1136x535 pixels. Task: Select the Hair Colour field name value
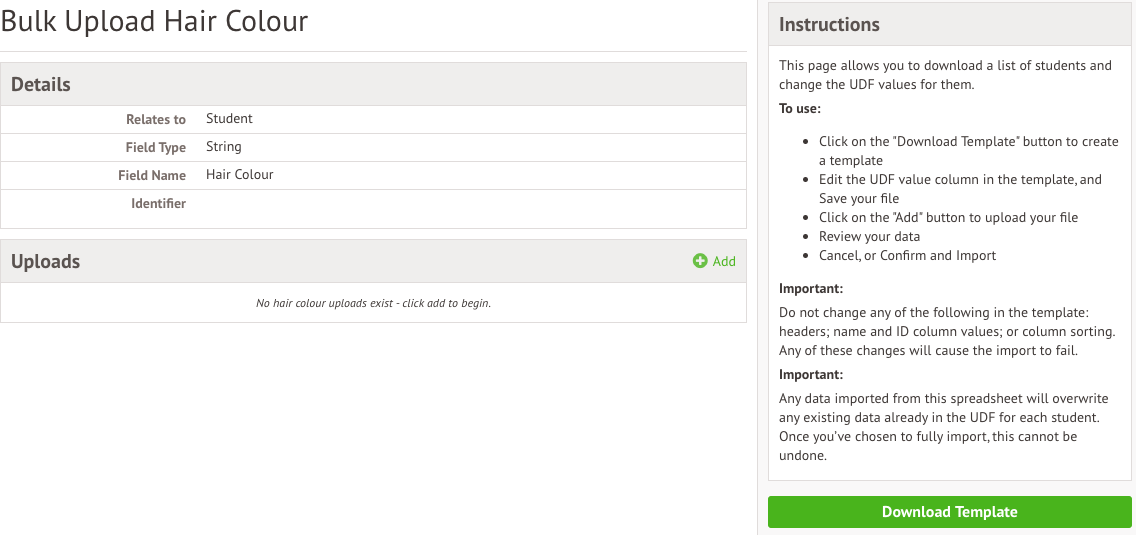pos(239,174)
